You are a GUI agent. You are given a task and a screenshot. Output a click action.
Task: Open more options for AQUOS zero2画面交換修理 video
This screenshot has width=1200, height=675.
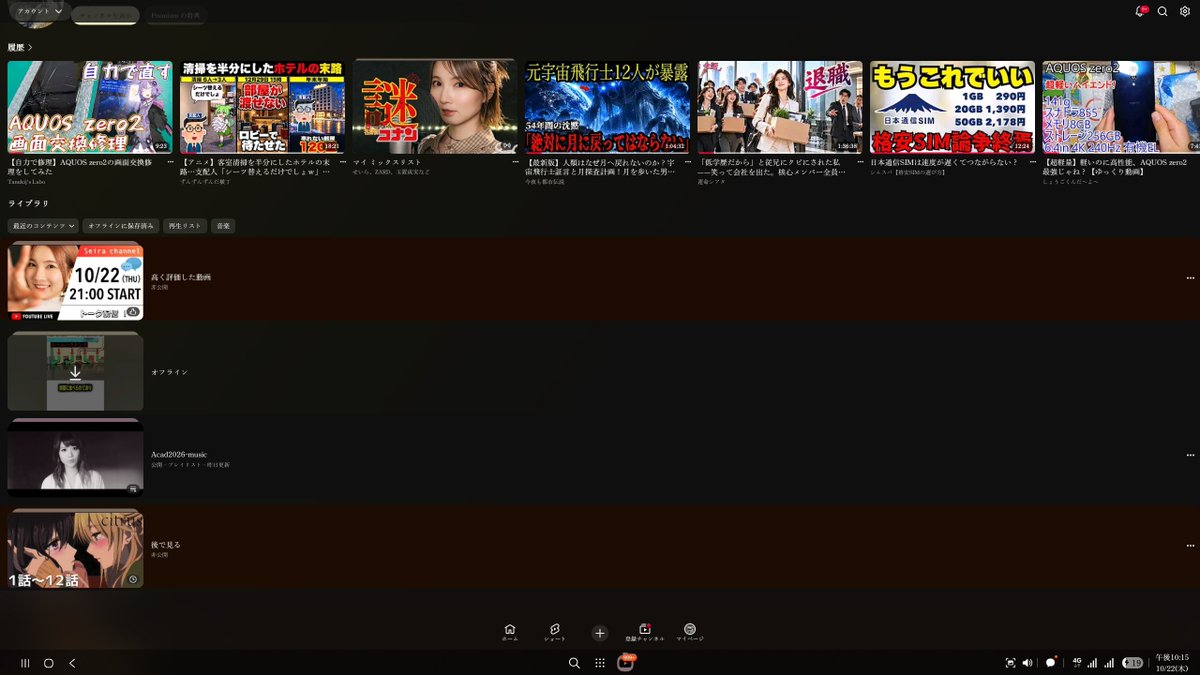pos(169,162)
